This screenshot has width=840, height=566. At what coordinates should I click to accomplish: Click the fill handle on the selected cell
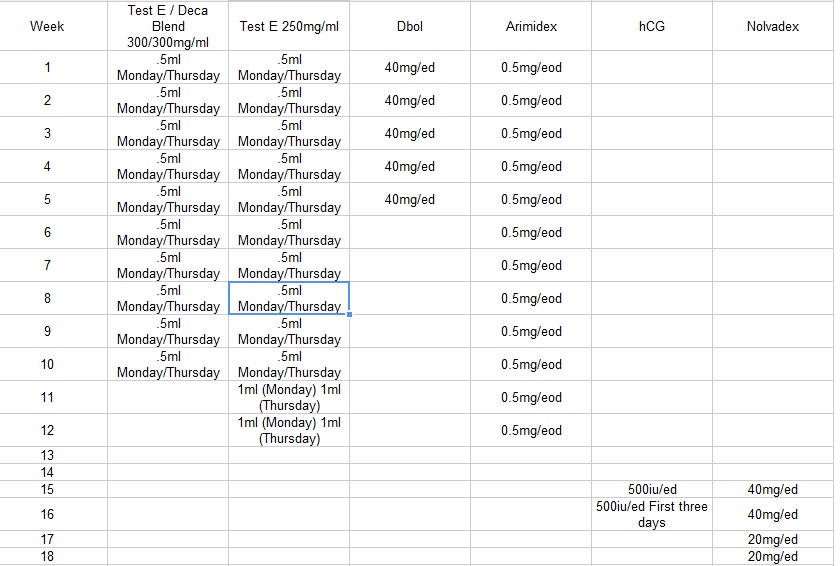[349, 314]
